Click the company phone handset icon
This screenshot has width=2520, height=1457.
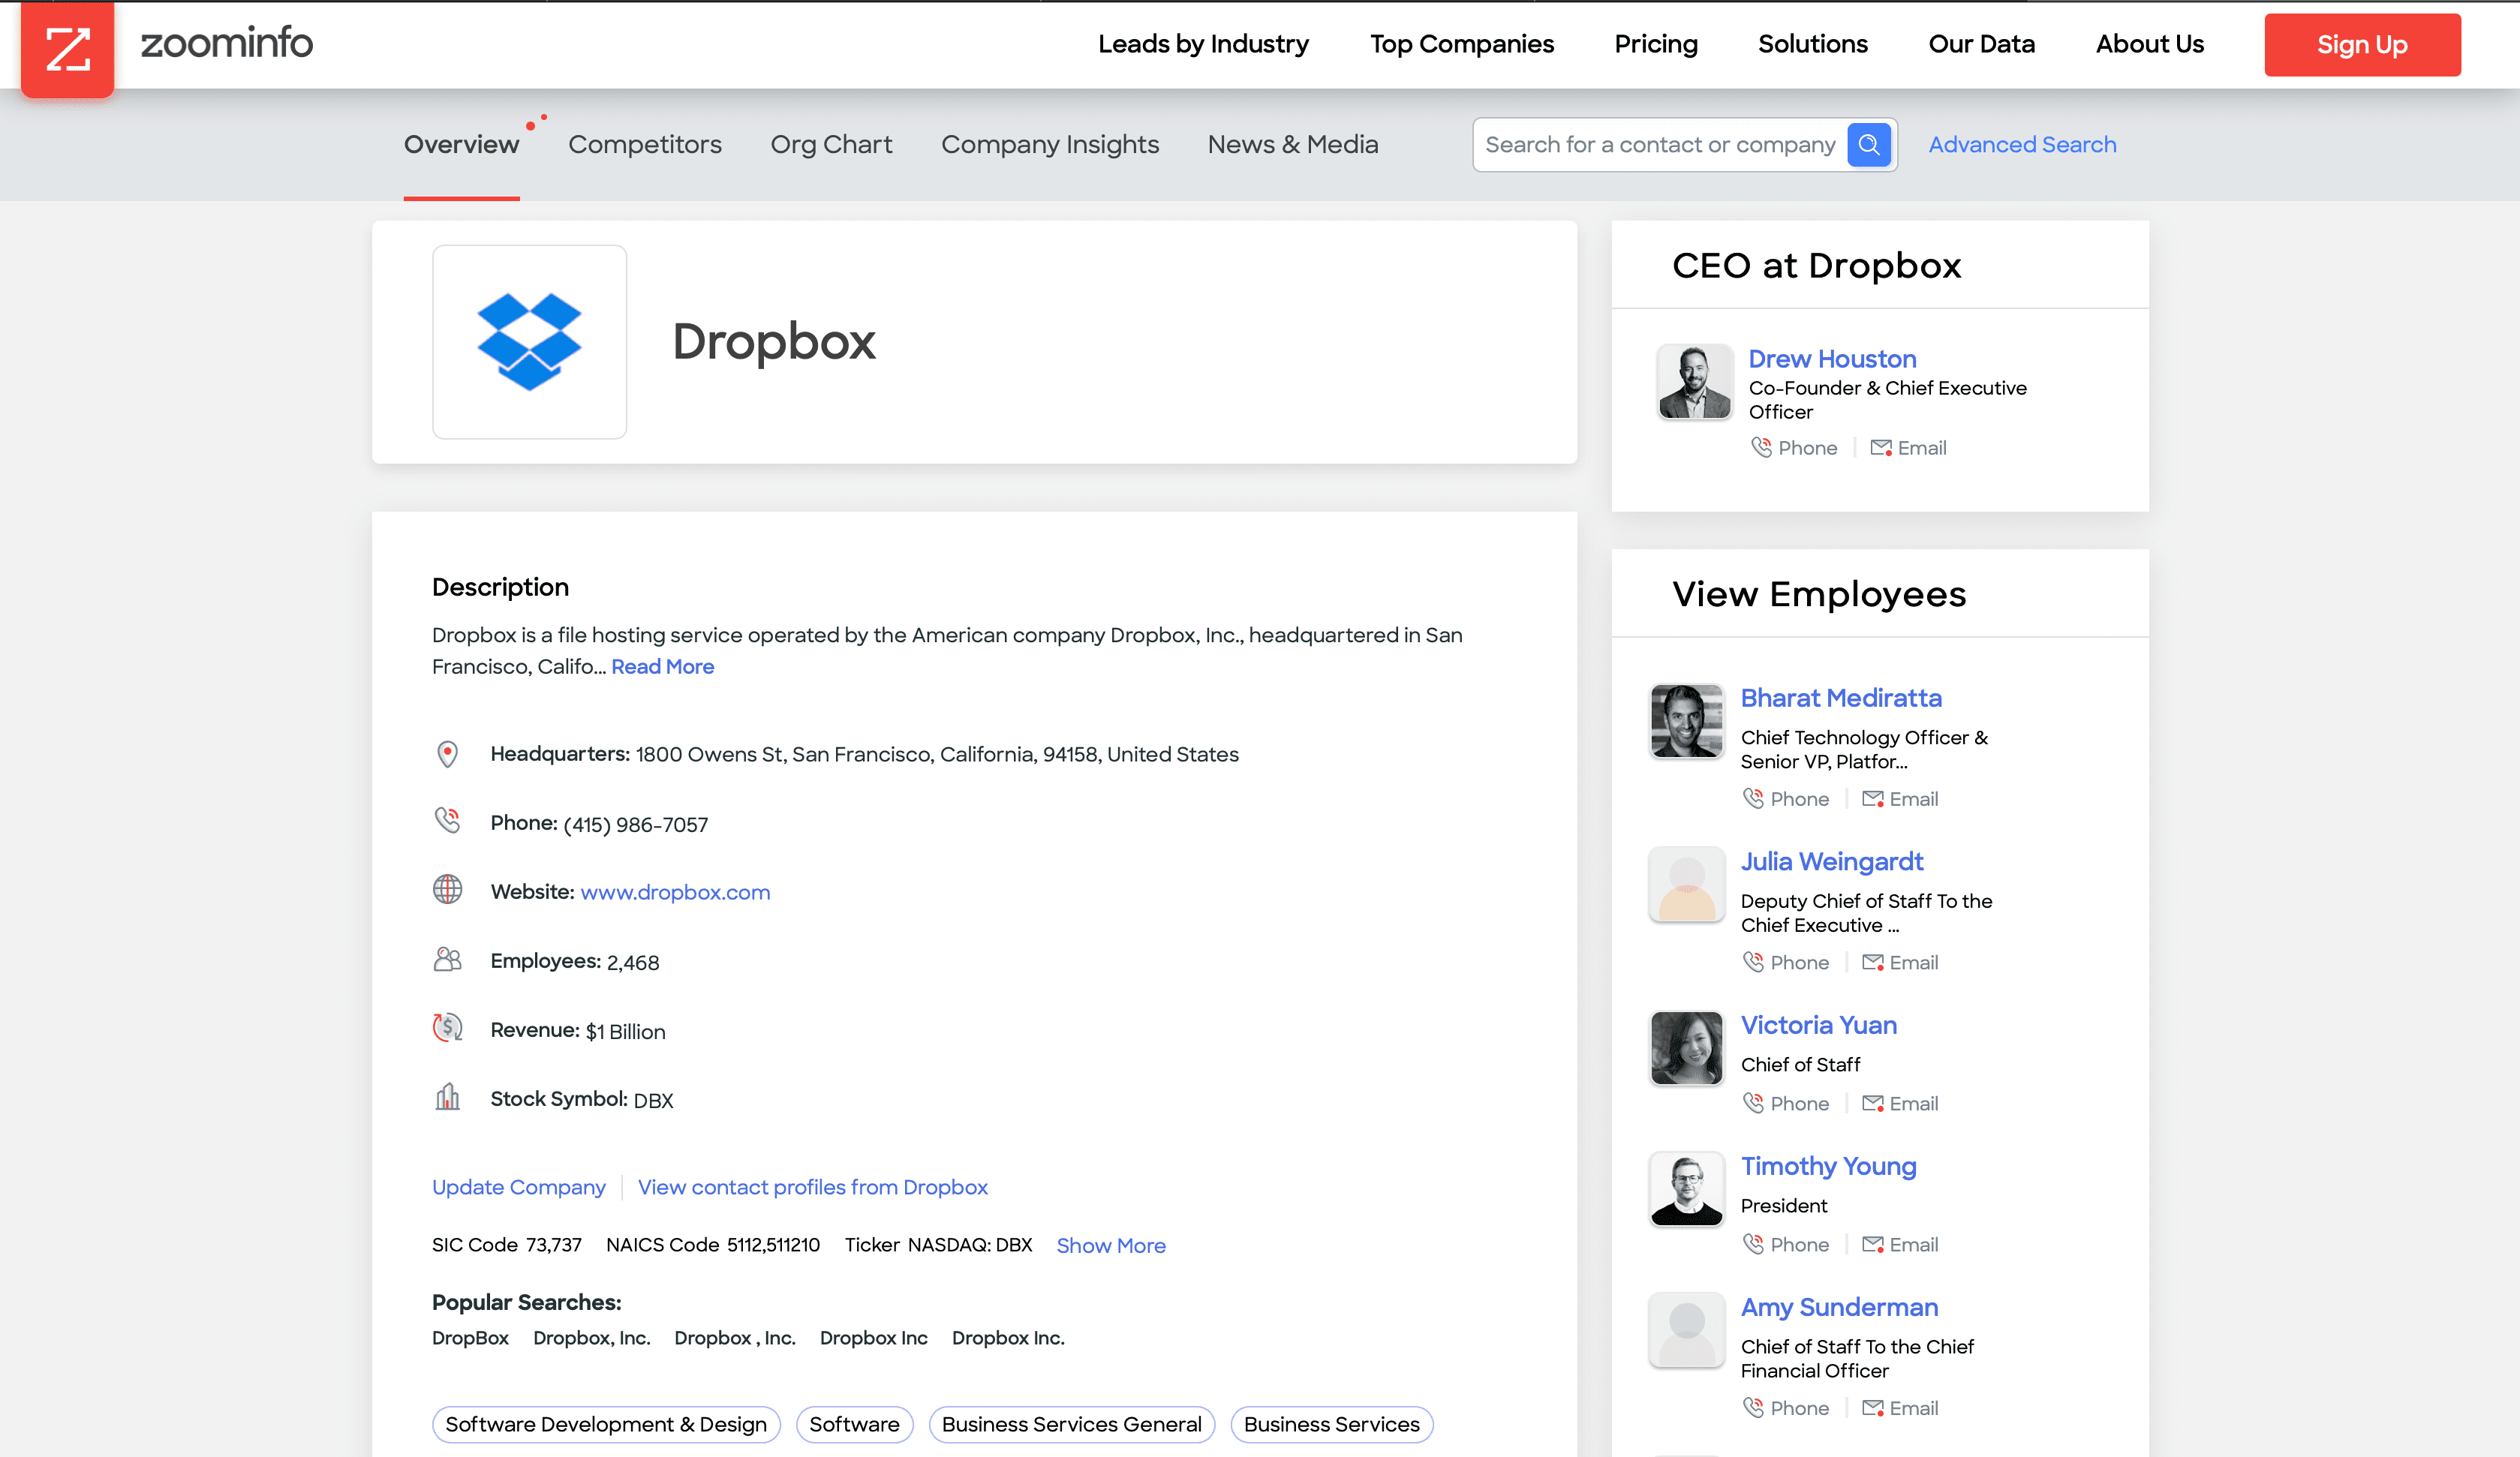point(447,821)
